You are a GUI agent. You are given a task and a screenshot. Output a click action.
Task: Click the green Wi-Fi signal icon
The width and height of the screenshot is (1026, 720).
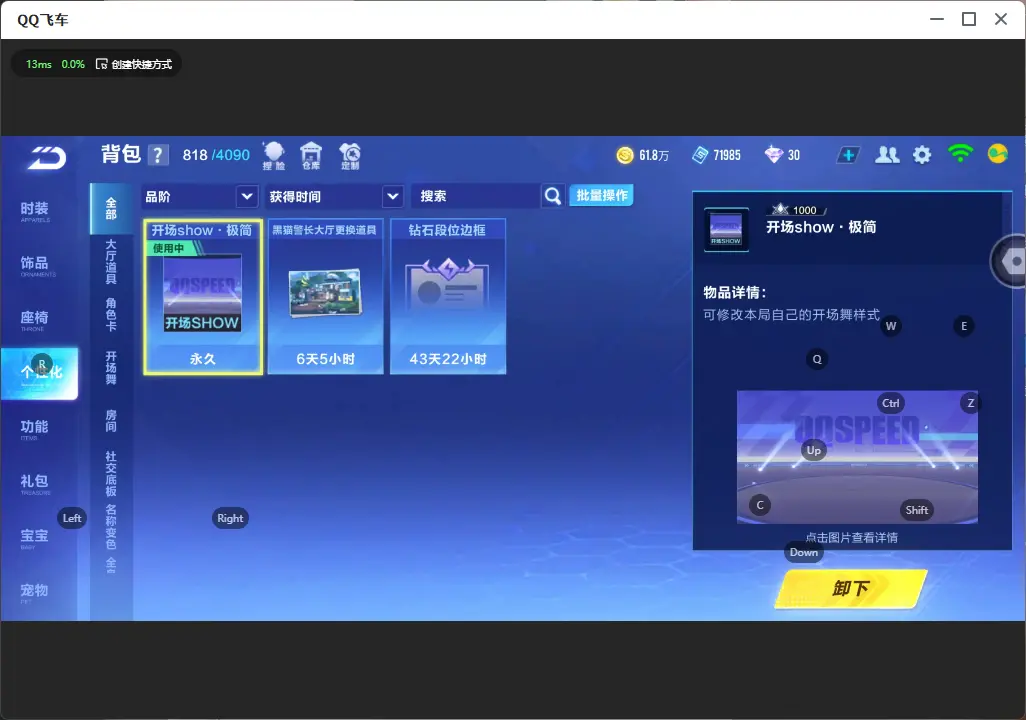pos(960,154)
